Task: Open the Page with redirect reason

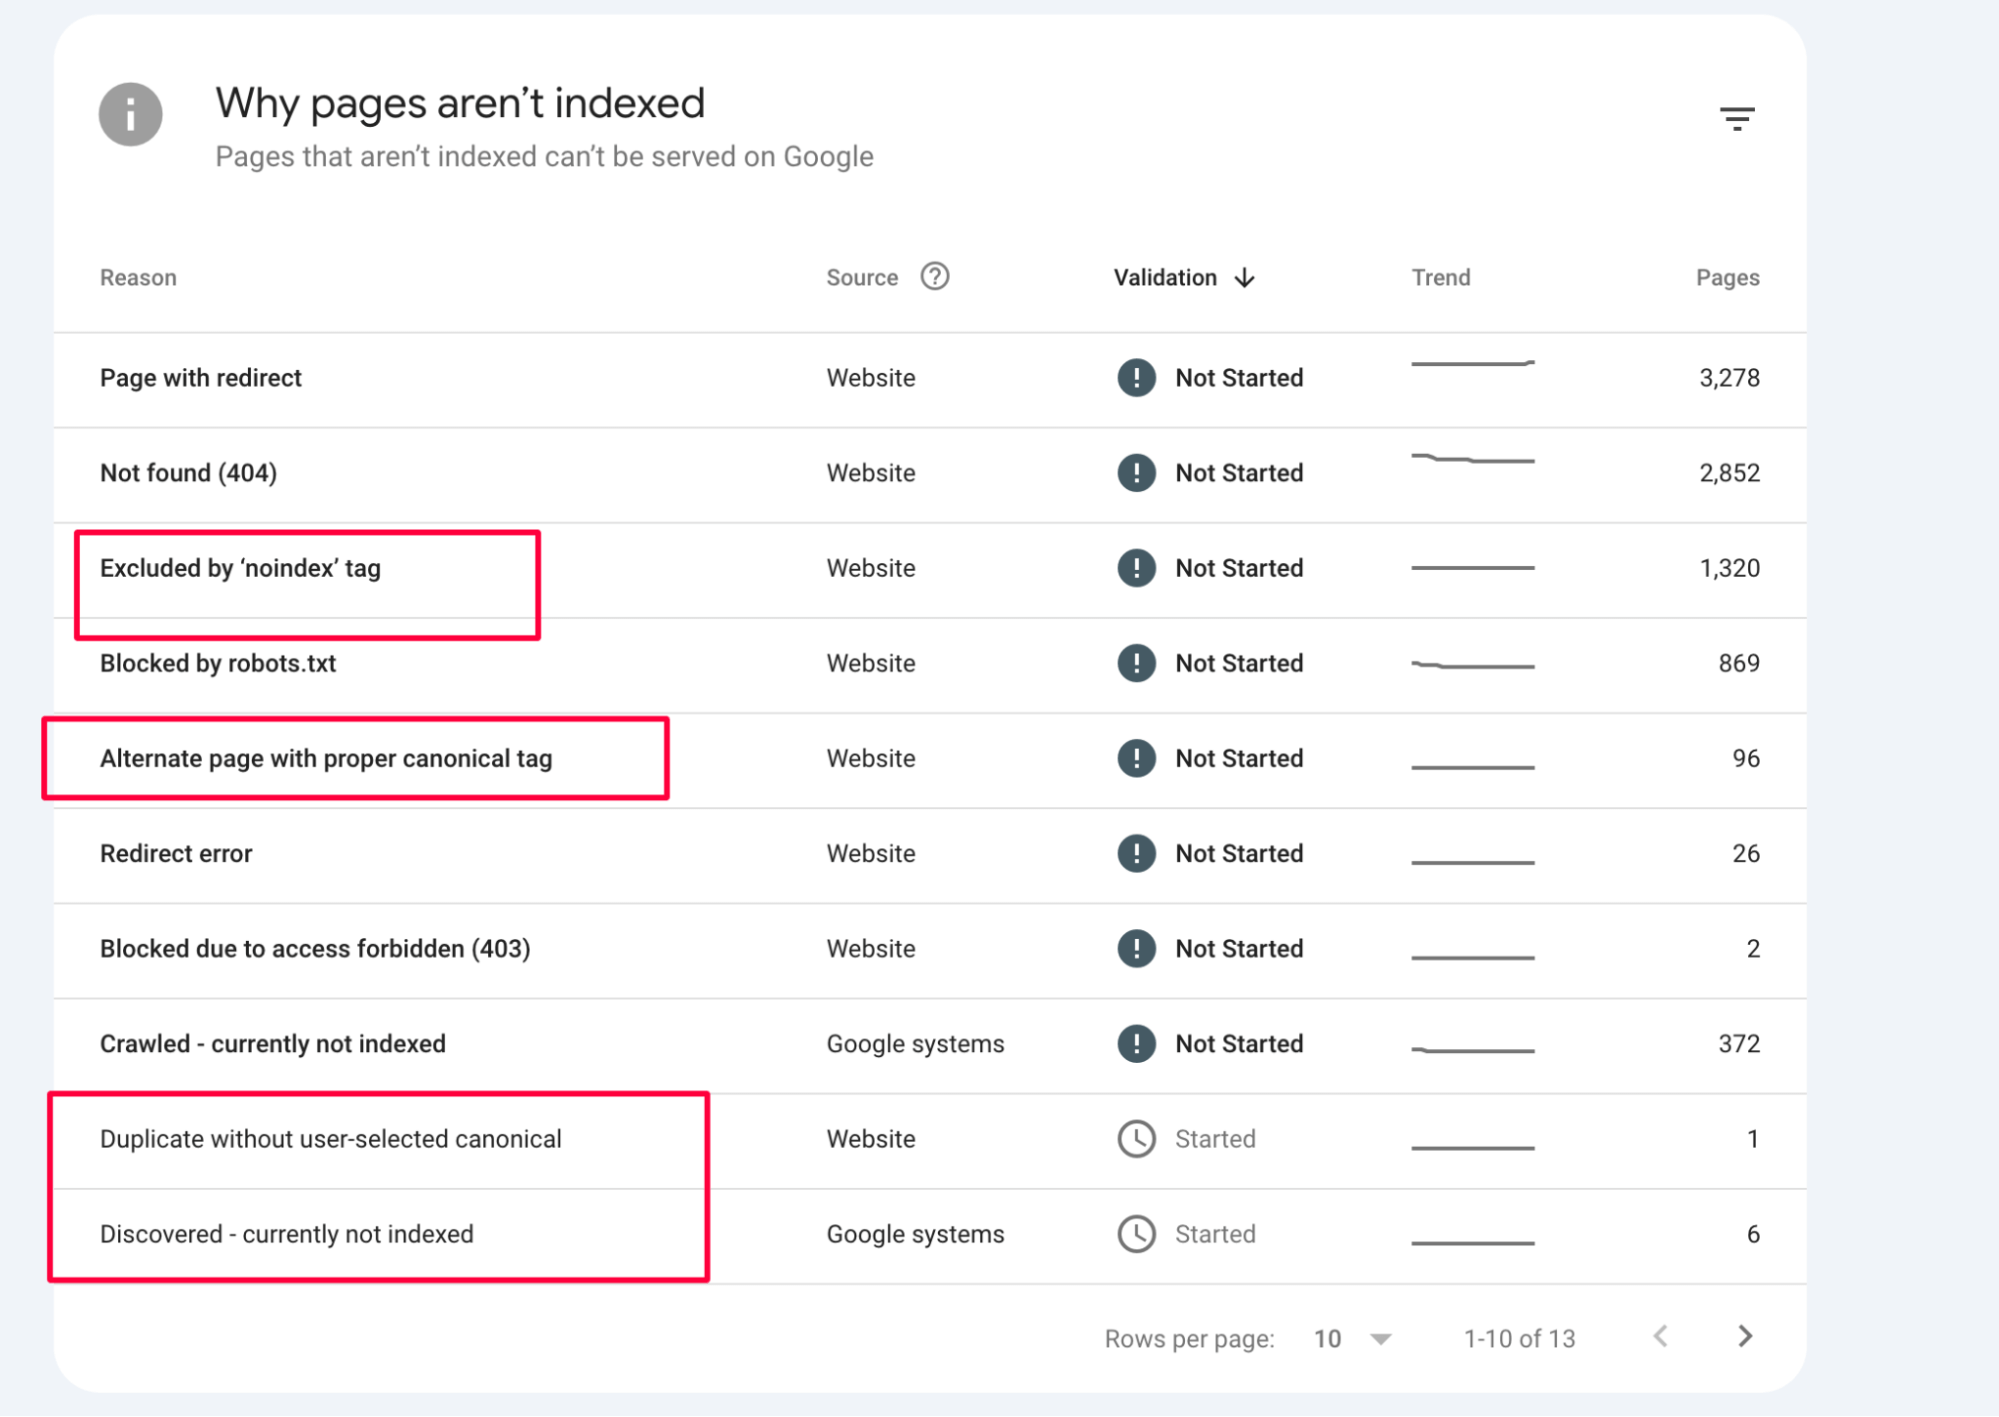Action: point(200,378)
